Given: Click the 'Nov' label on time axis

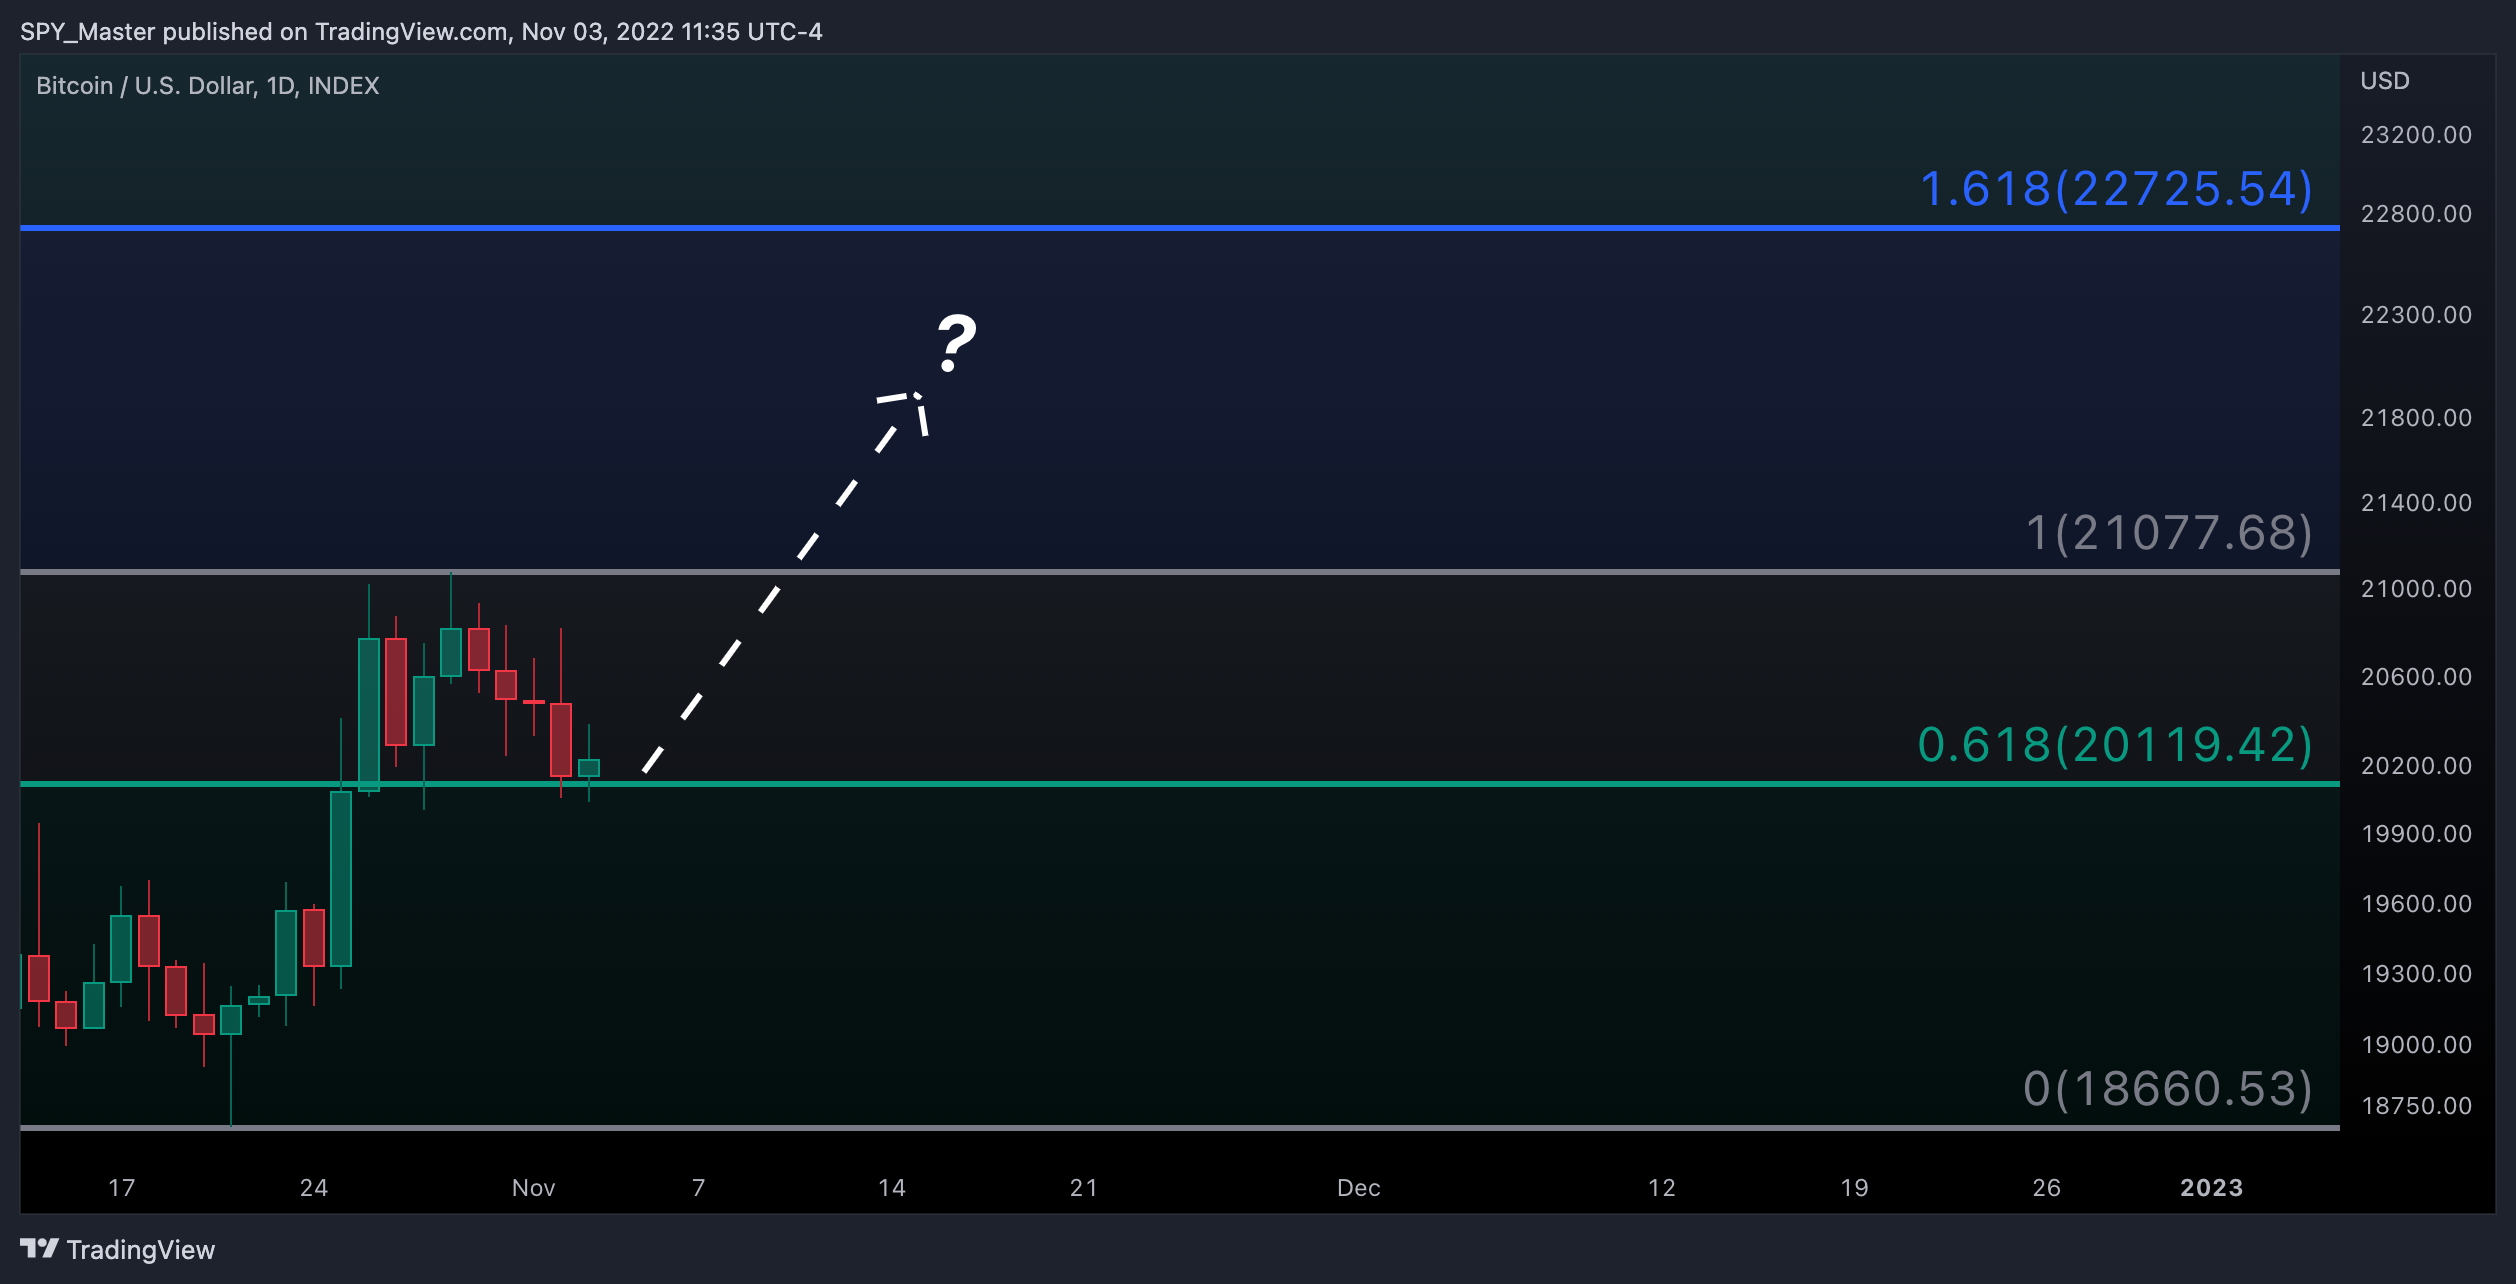Looking at the screenshot, I should 534,1188.
